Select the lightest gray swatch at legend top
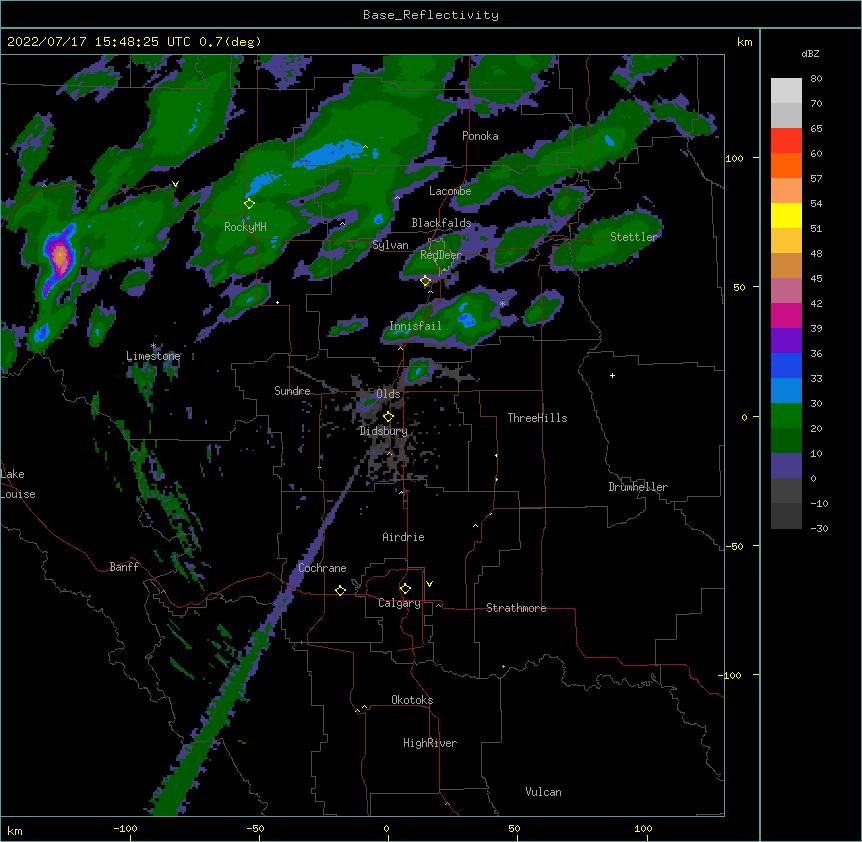The height and width of the screenshot is (842, 862). (x=786, y=91)
